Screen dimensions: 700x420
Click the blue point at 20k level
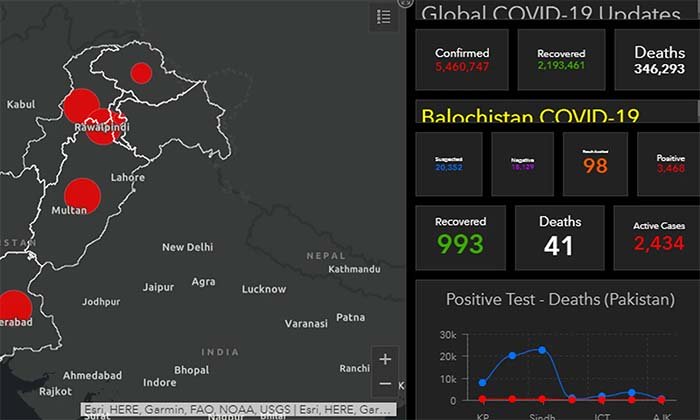coord(512,355)
